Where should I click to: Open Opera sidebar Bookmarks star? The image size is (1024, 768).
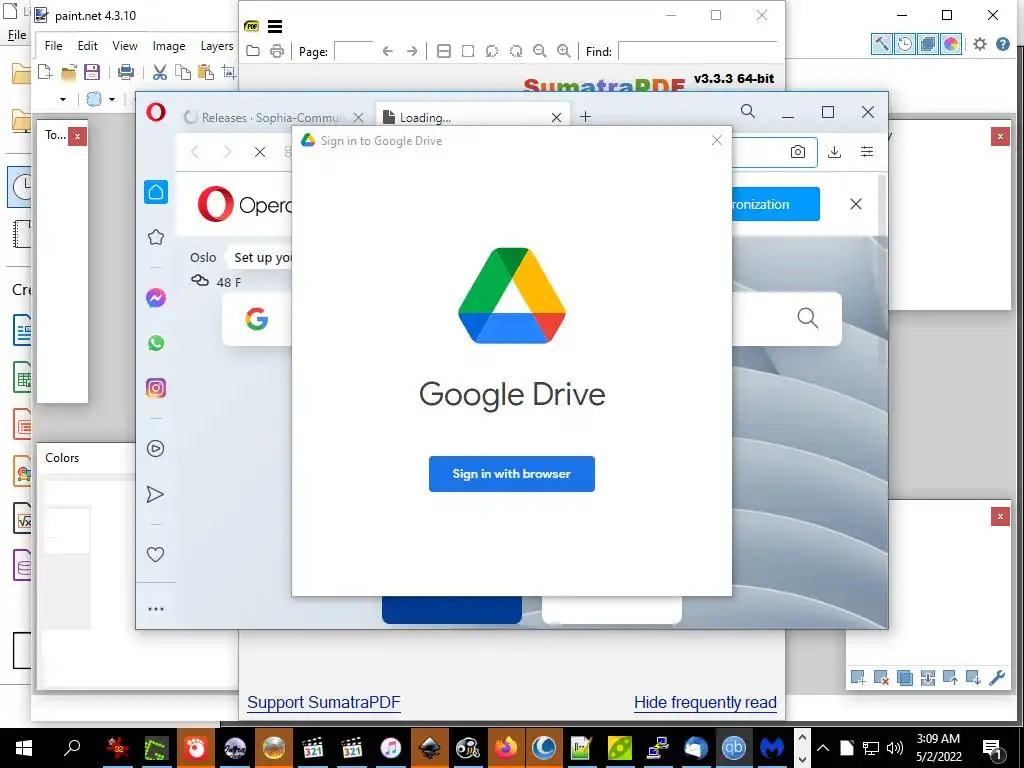click(155, 237)
